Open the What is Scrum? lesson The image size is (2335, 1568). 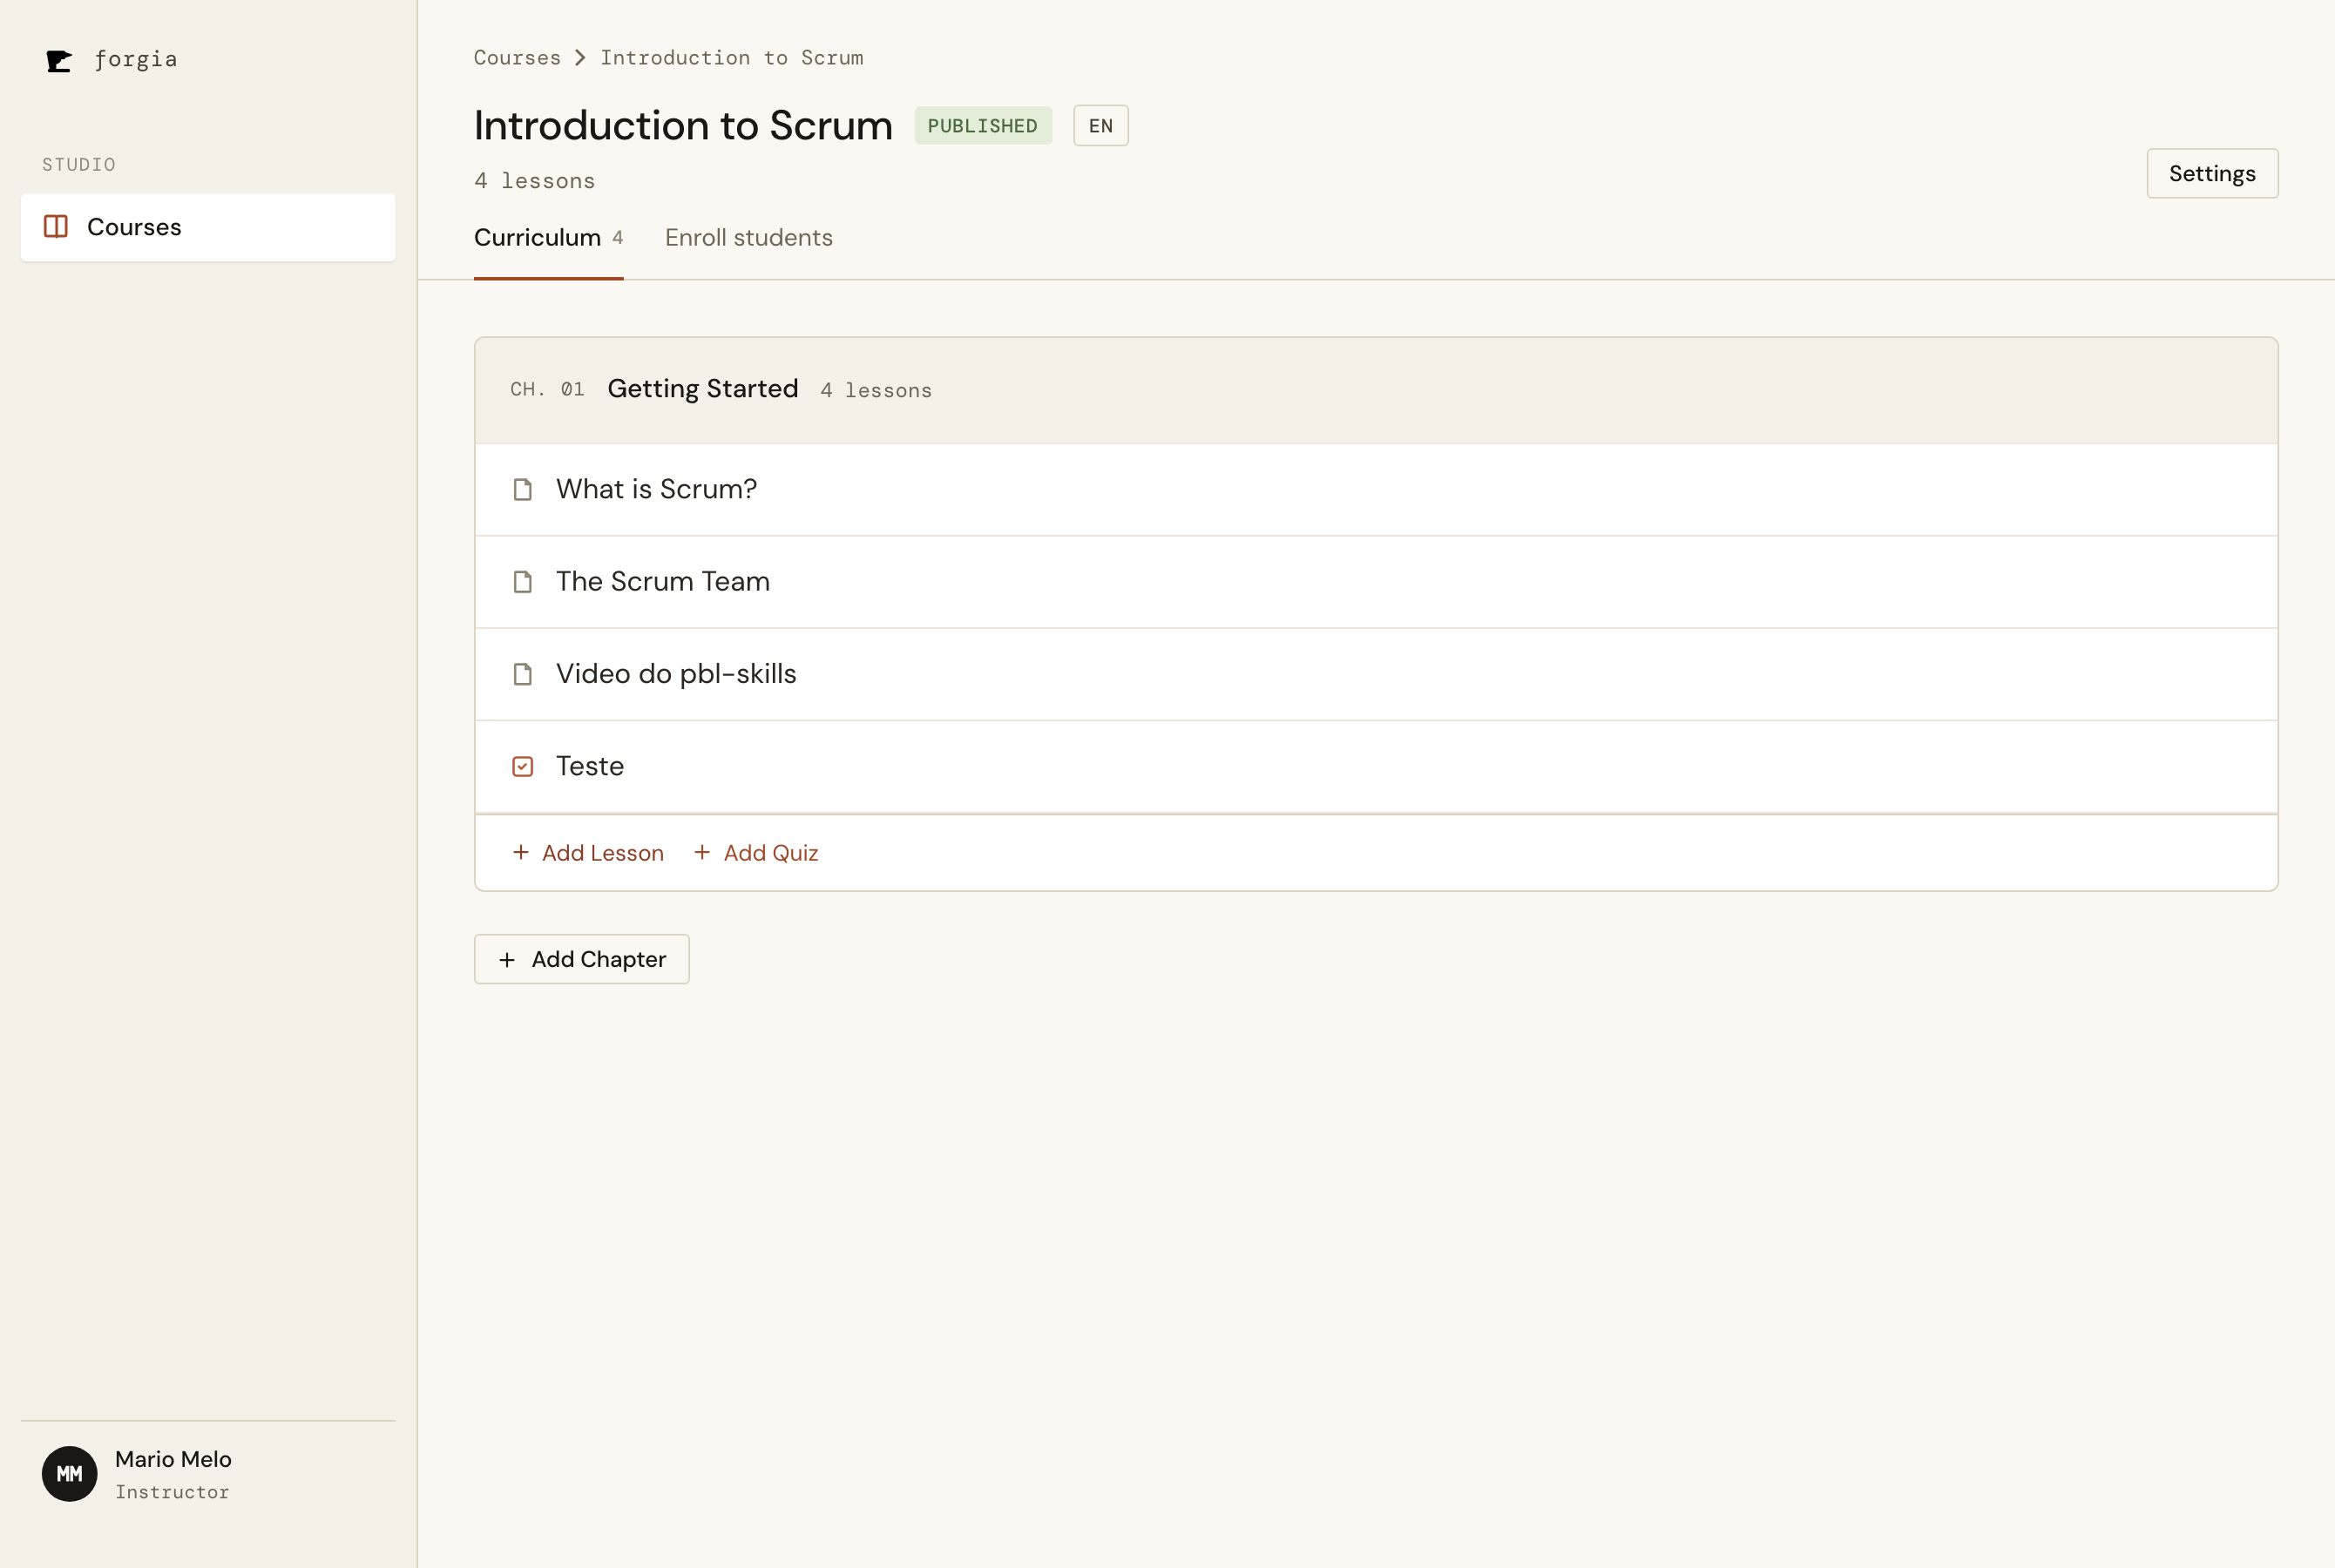pyautogui.click(x=1376, y=490)
